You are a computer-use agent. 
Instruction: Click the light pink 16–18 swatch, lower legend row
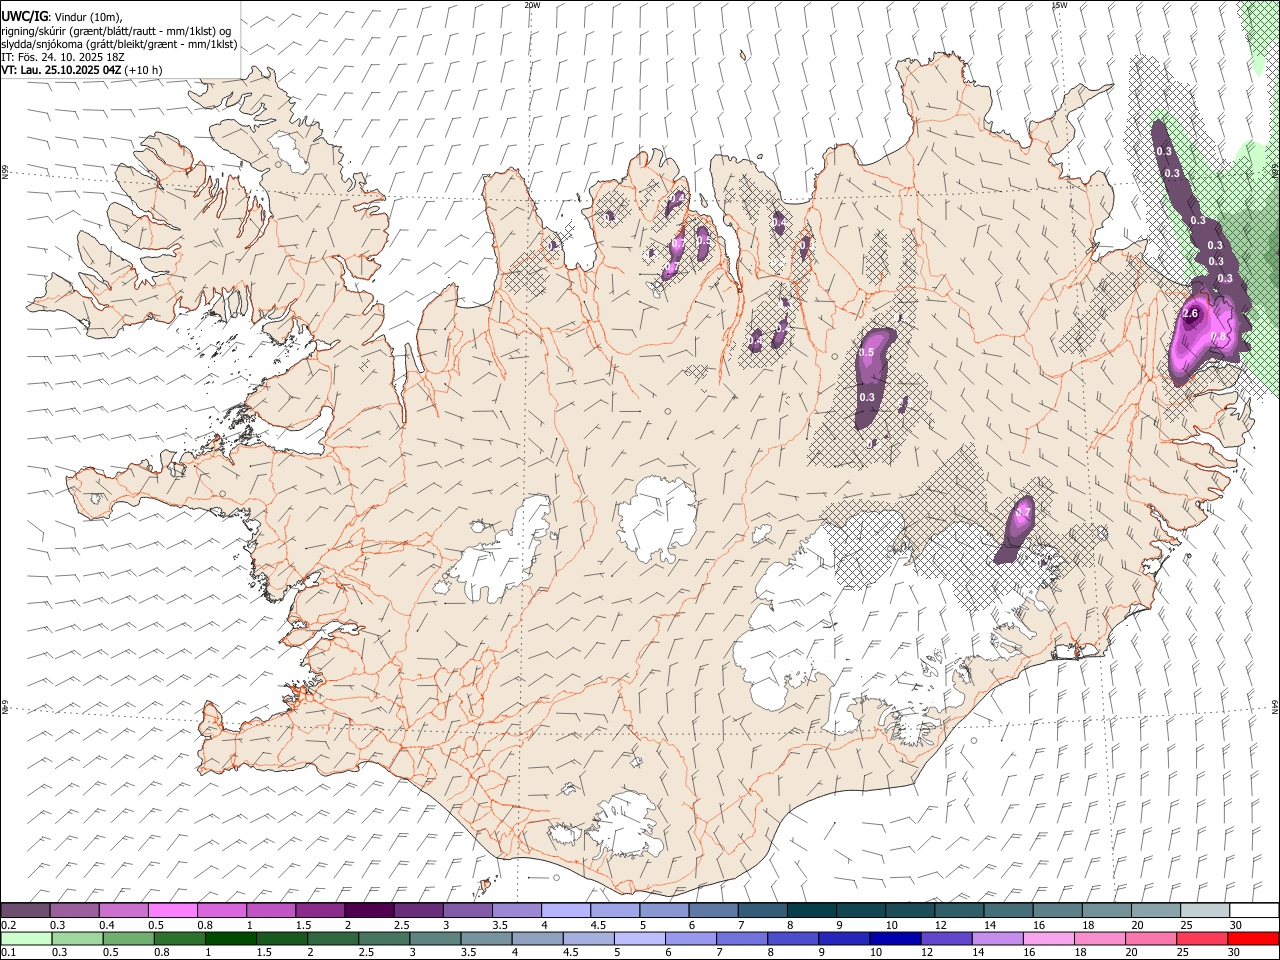pyautogui.click(x=1049, y=938)
